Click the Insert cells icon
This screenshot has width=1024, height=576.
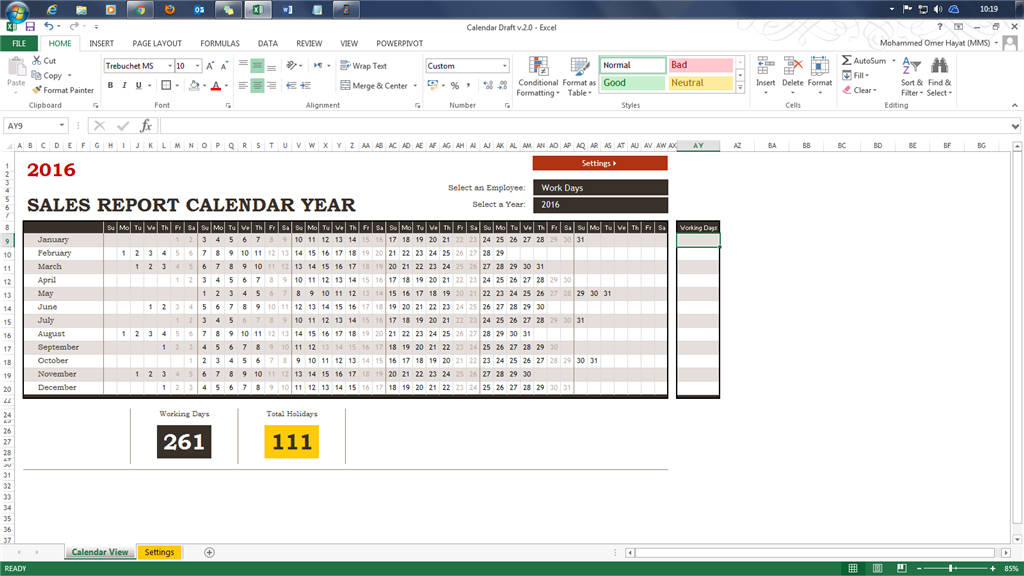click(x=765, y=67)
